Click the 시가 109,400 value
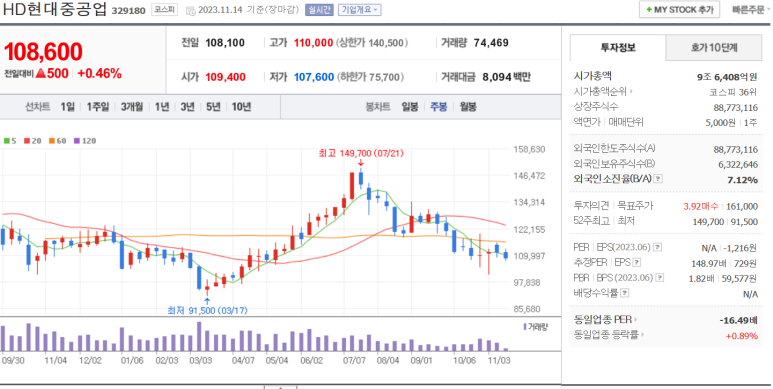The height and width of the screenshot is (389, 773). pyautogui.click(x=225, y=77)
